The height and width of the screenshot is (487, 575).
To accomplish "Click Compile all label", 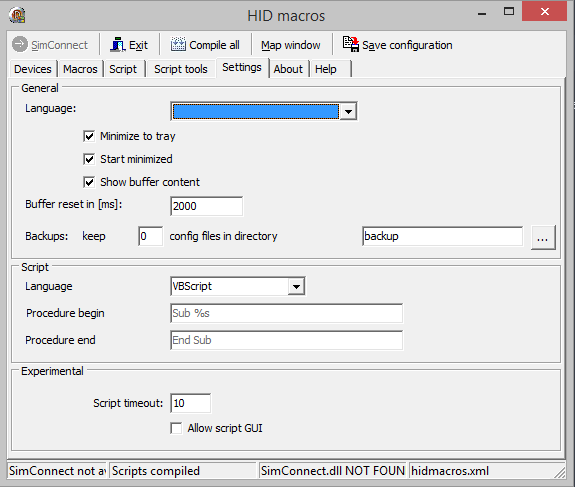I will click(x=214, y=45).
